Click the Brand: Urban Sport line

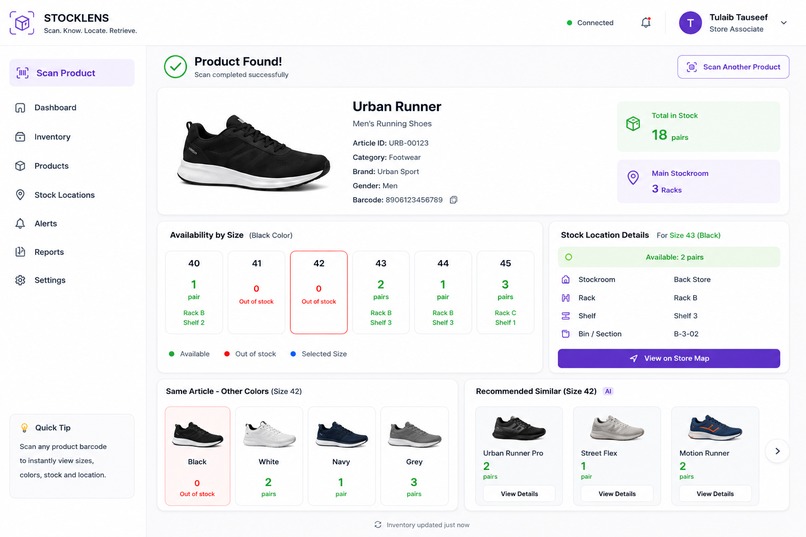(386, 172)
